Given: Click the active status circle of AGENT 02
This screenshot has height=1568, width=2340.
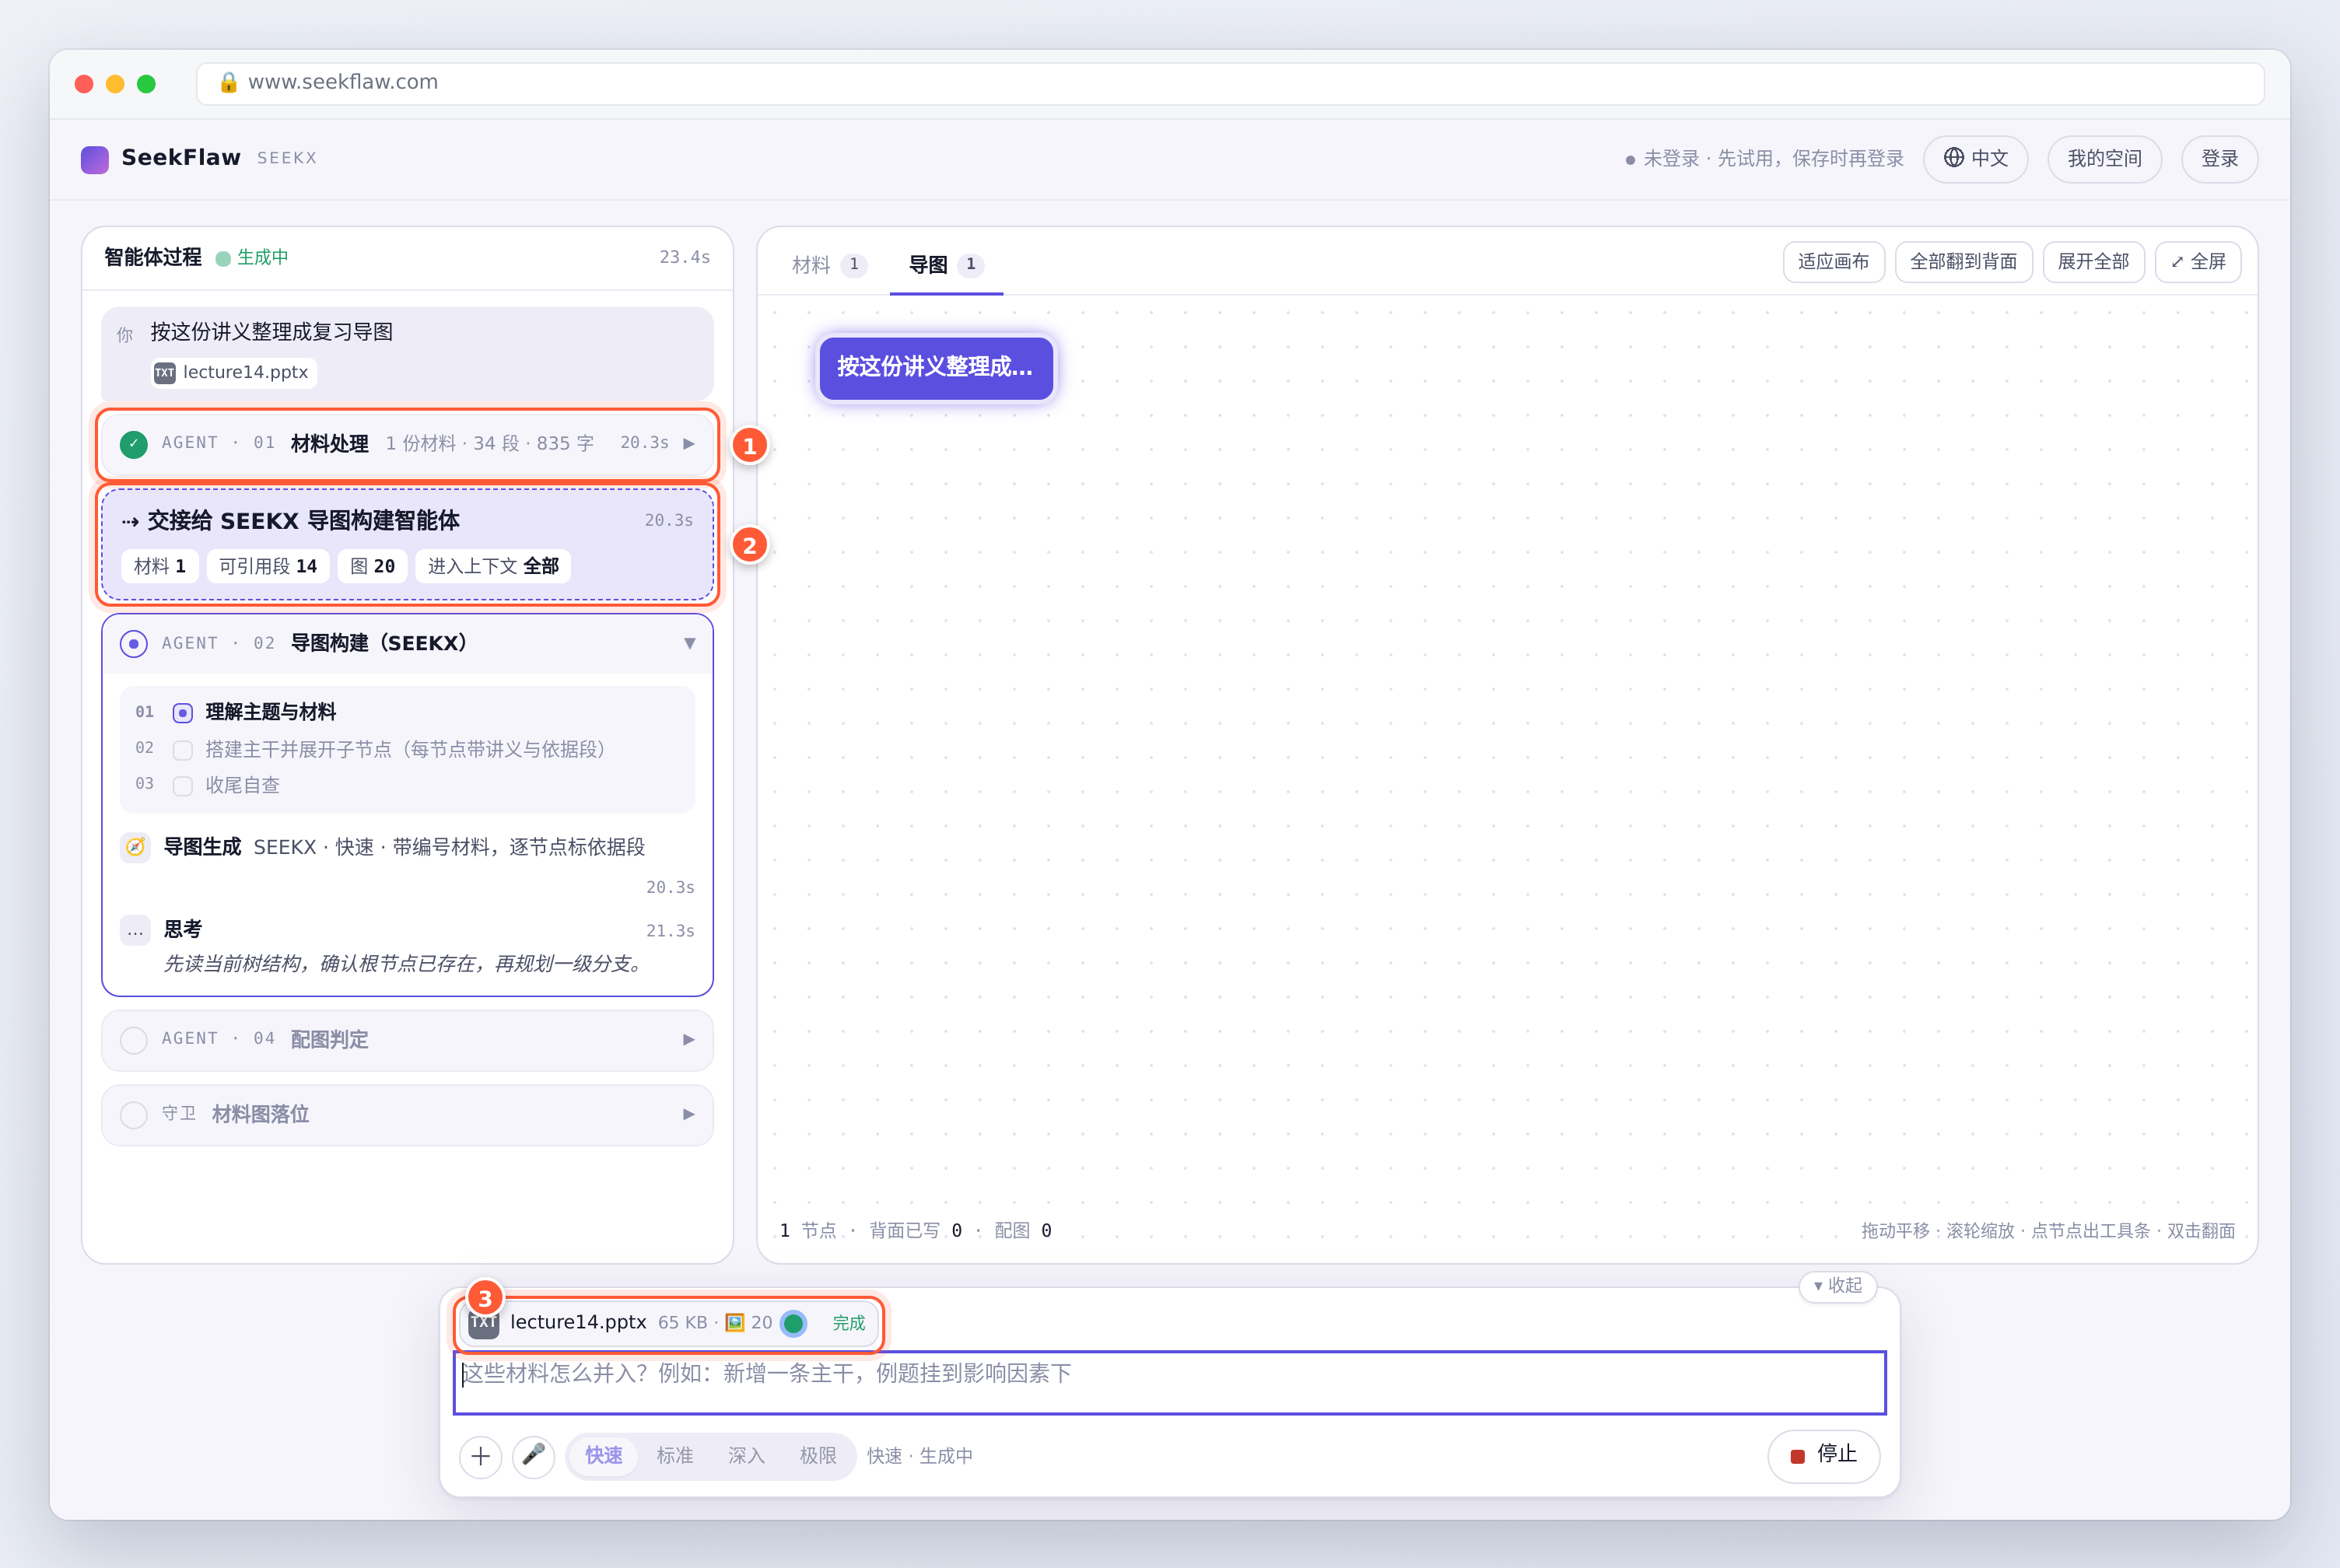Looking at the screenshot, I should [134, 643].
